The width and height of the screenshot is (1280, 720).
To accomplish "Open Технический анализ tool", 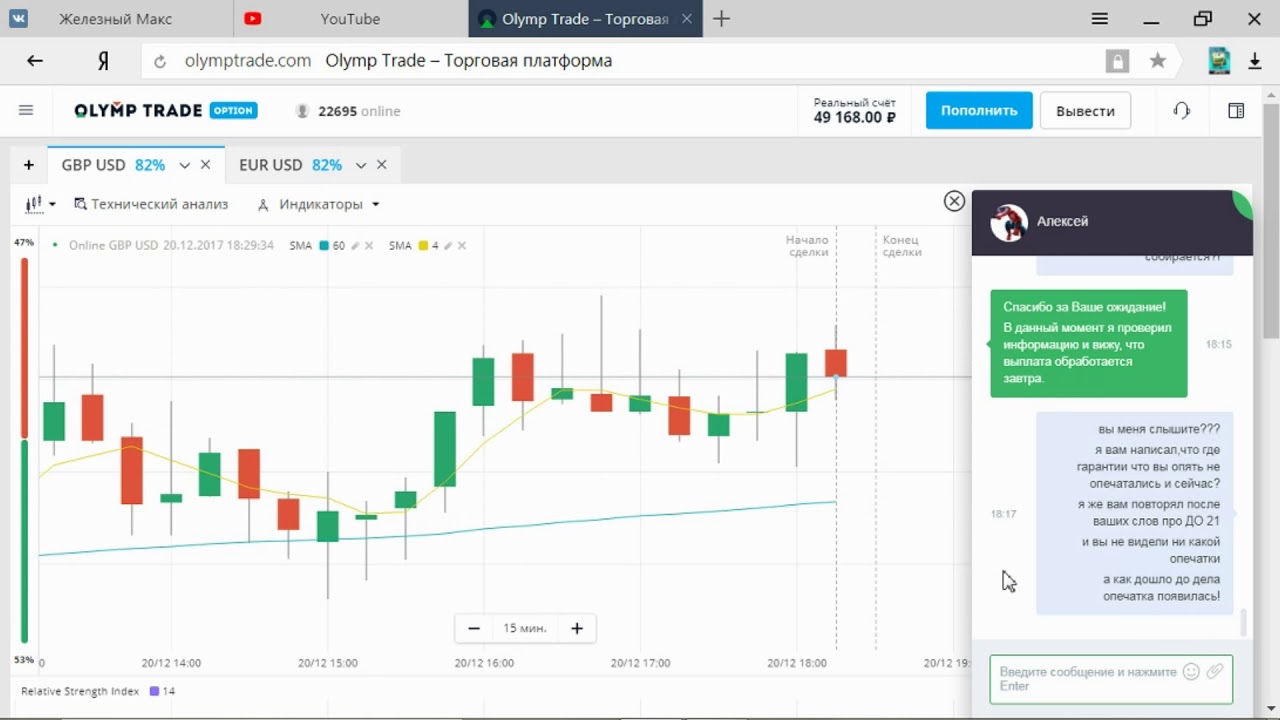I will pos(151,204).
